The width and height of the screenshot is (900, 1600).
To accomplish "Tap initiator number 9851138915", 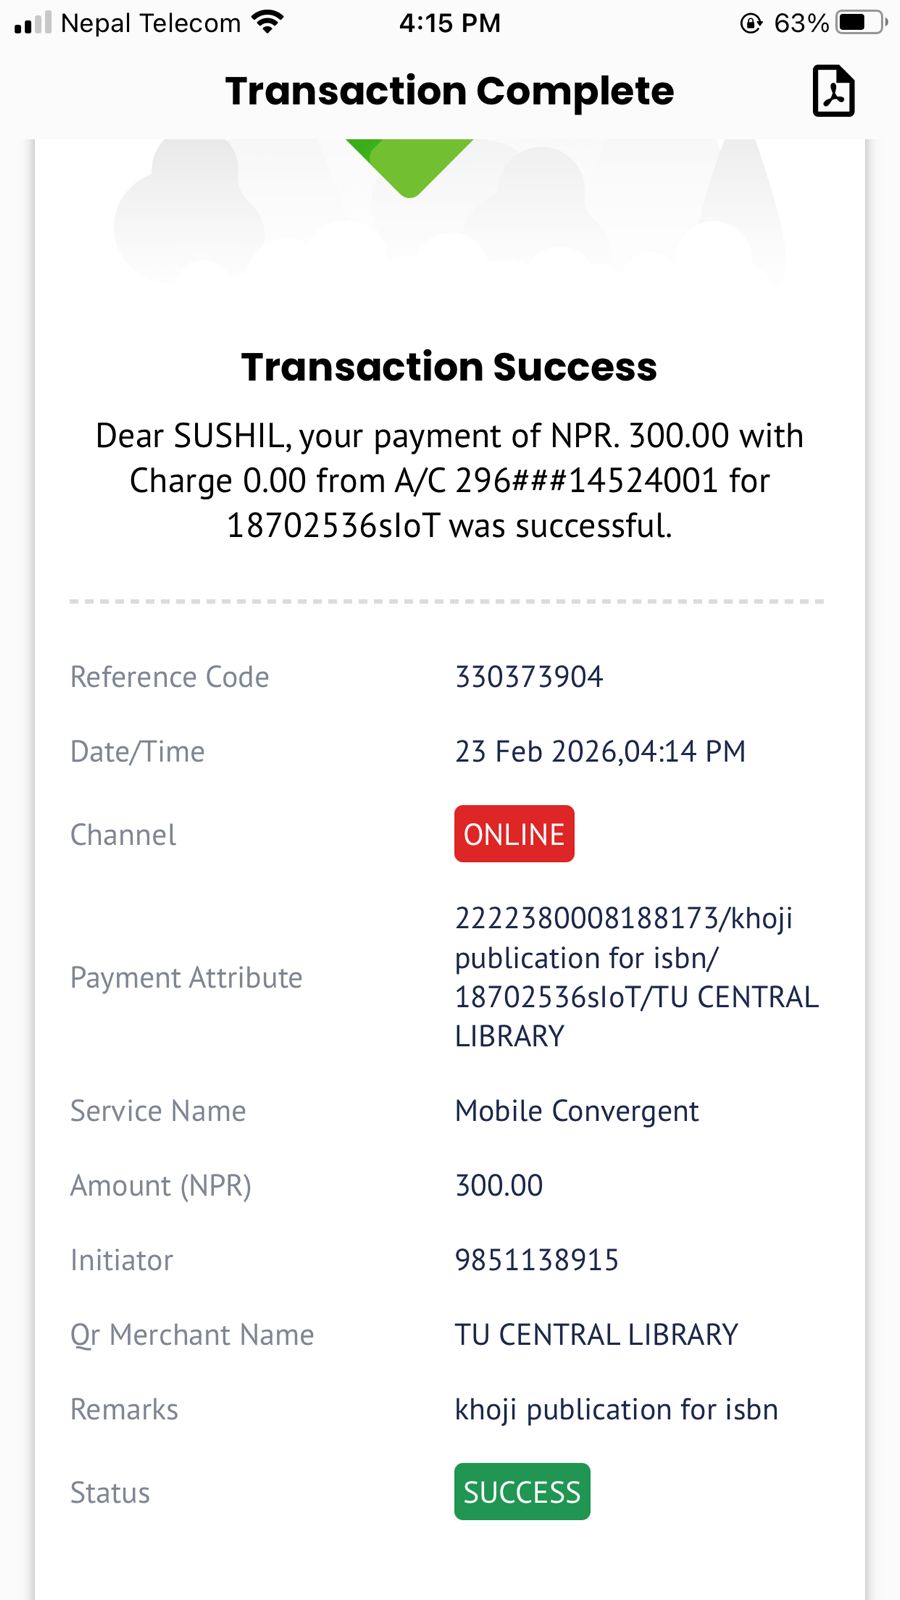I will [x=537, y=1260].
